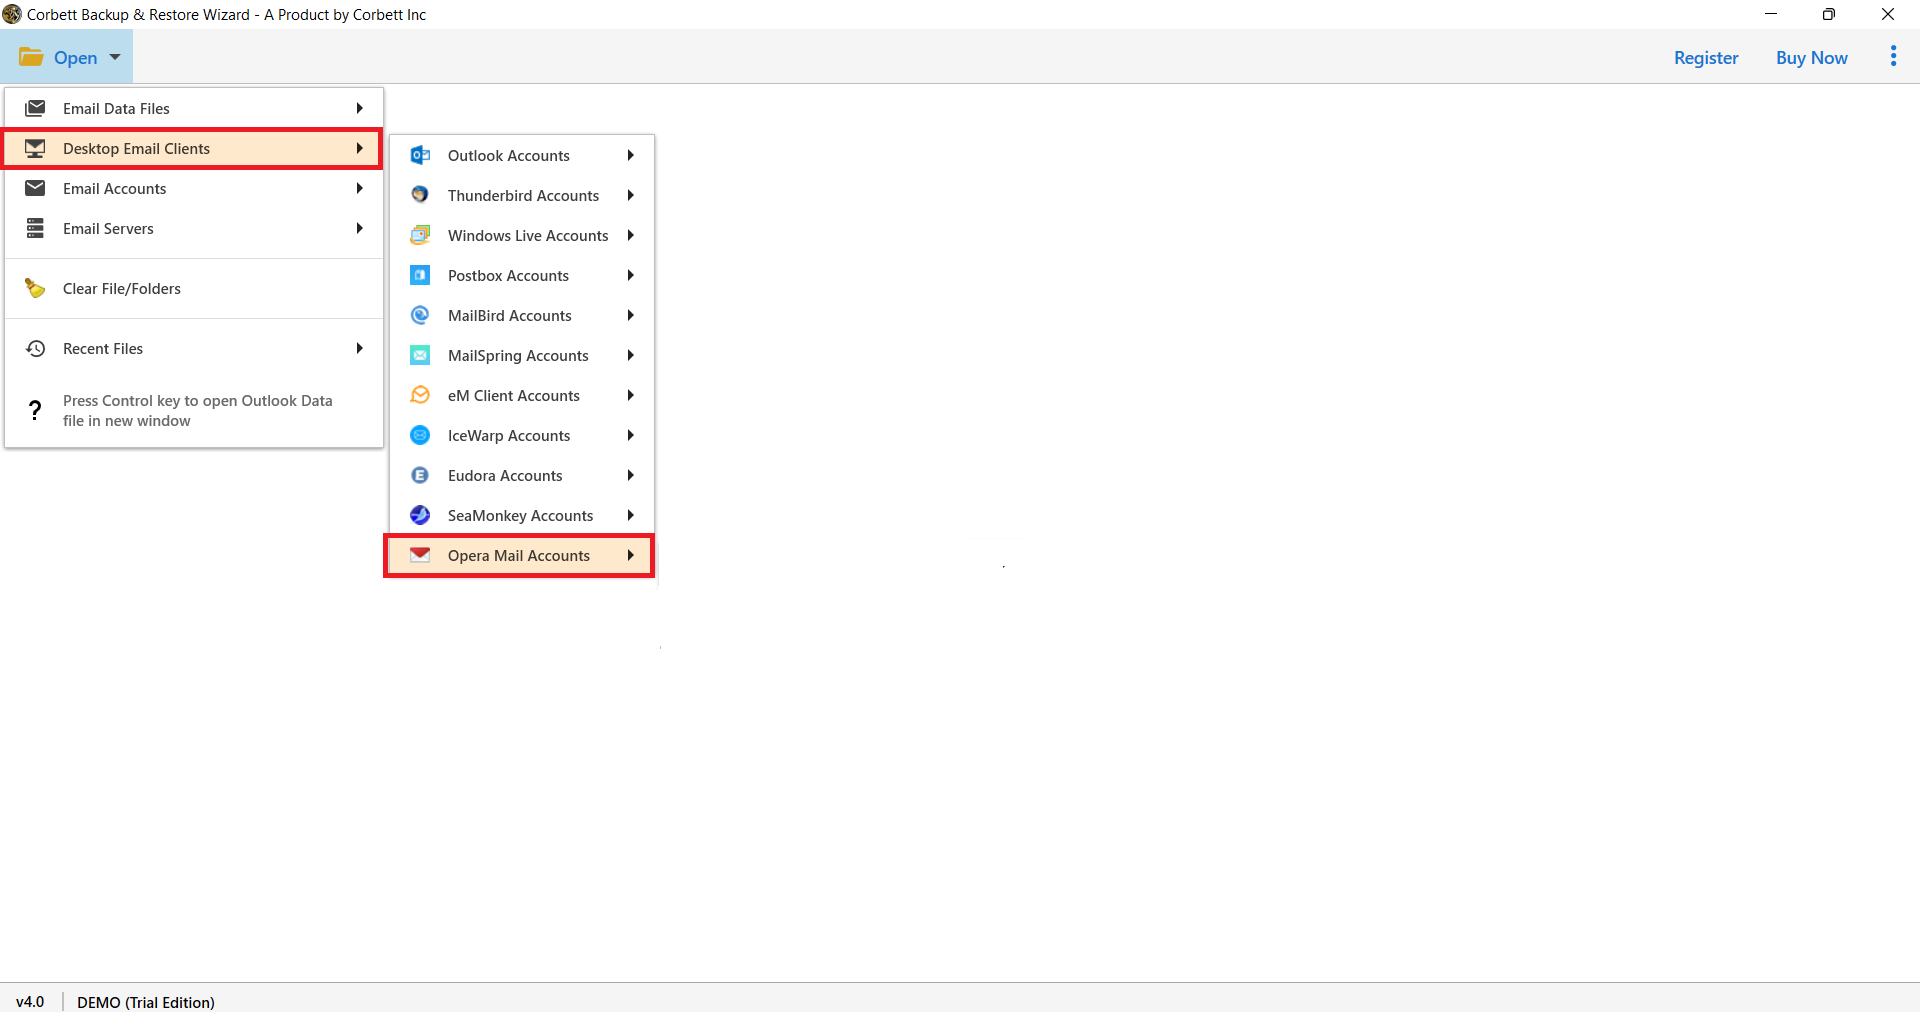Expand the Email Servers submenu arrow

pos(359,228)
